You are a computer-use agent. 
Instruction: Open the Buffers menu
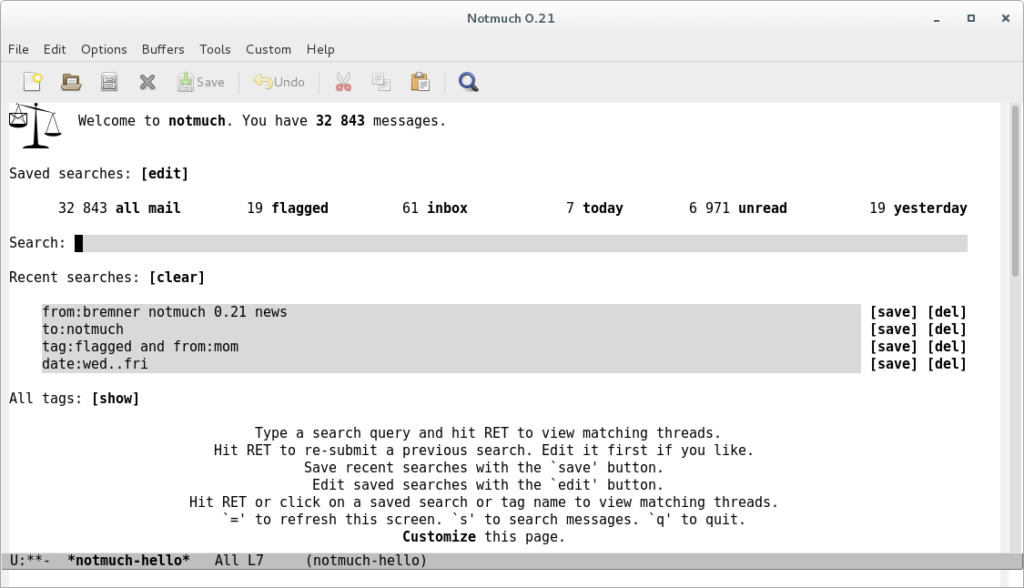[x=162, y=49]
